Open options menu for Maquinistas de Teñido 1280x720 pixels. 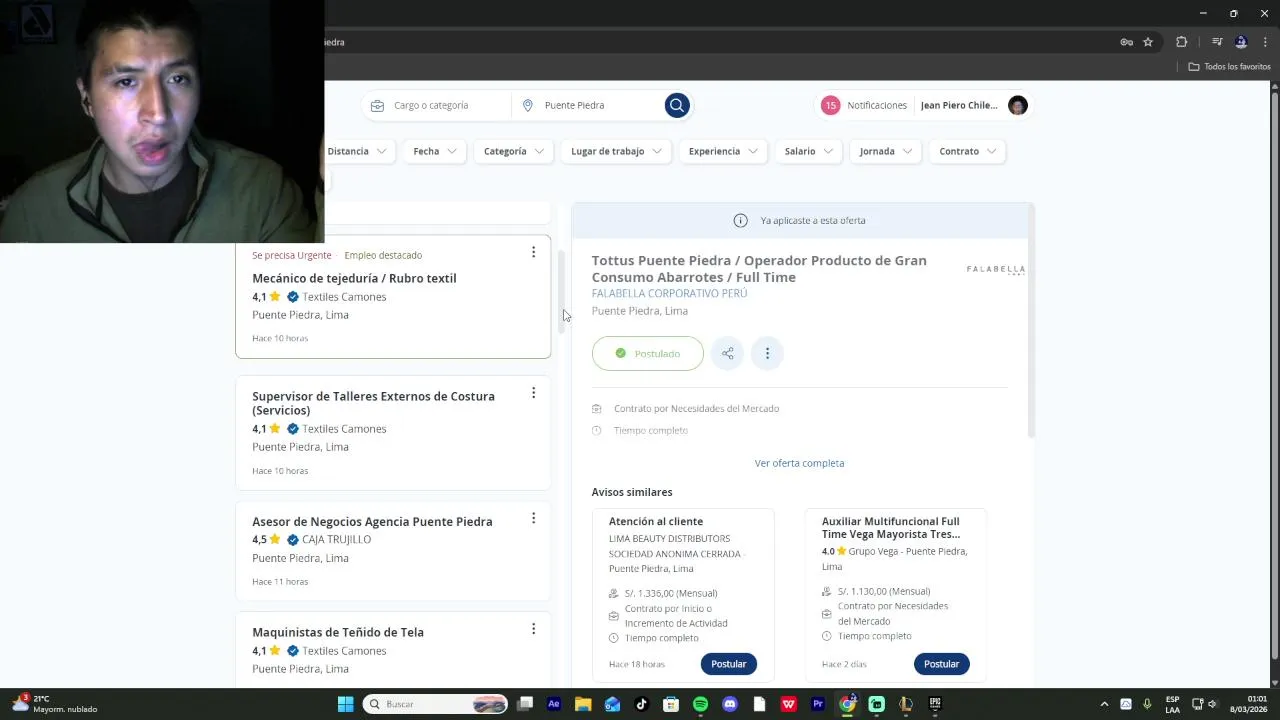[x=533, y=629]
